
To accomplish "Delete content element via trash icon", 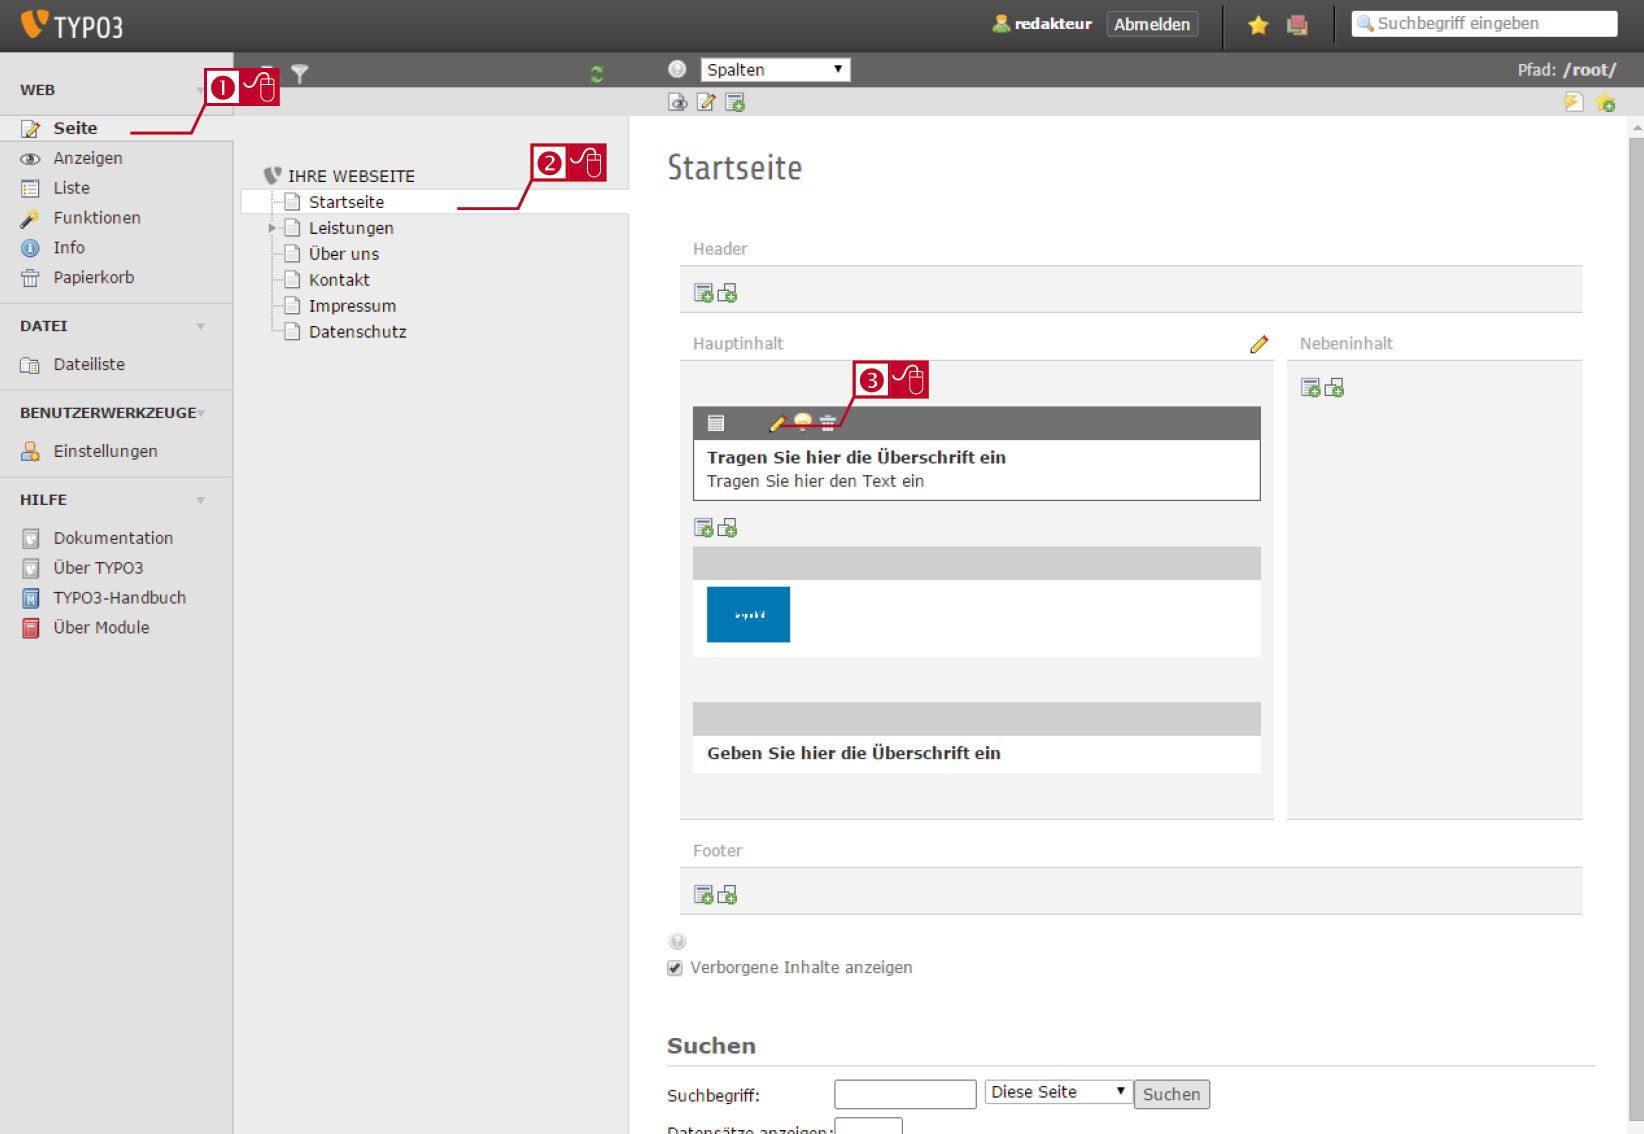I will point(828,423).
